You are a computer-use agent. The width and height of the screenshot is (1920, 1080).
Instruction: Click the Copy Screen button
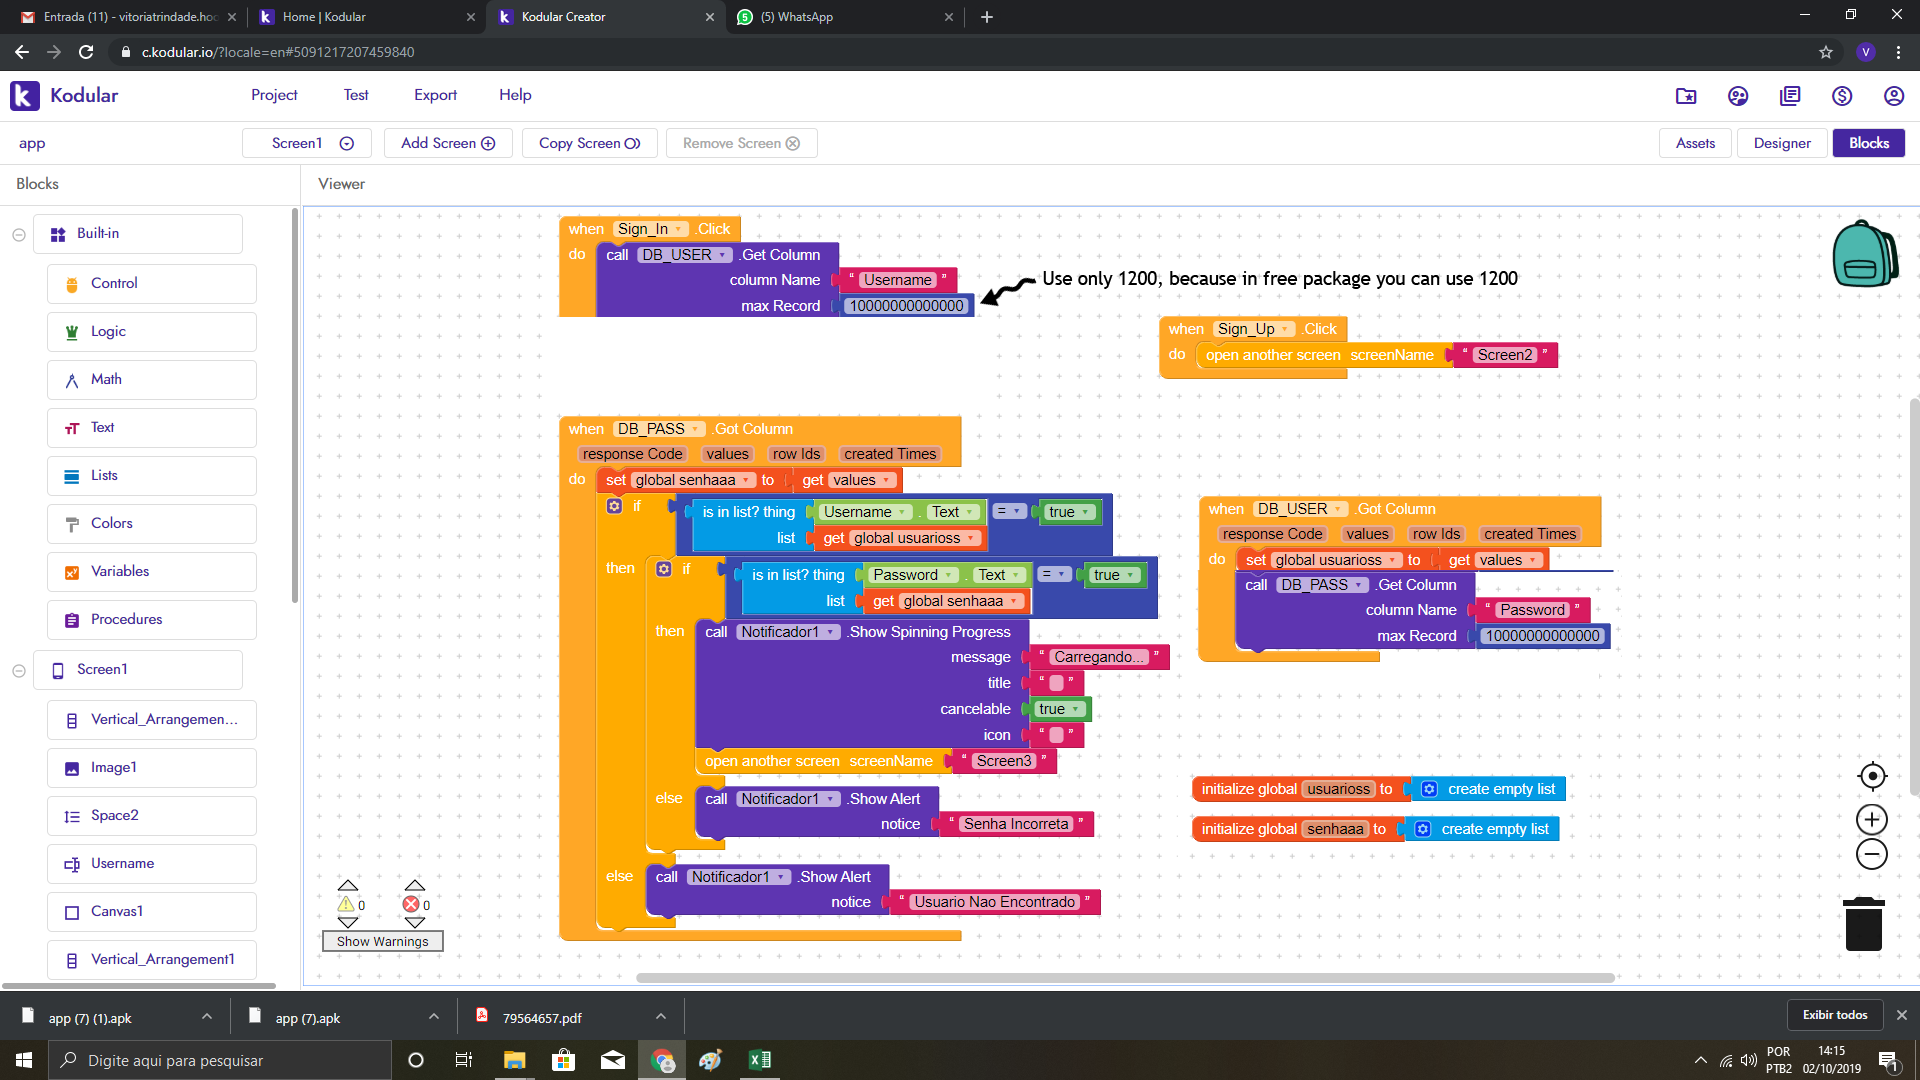[x=589, y=143]
